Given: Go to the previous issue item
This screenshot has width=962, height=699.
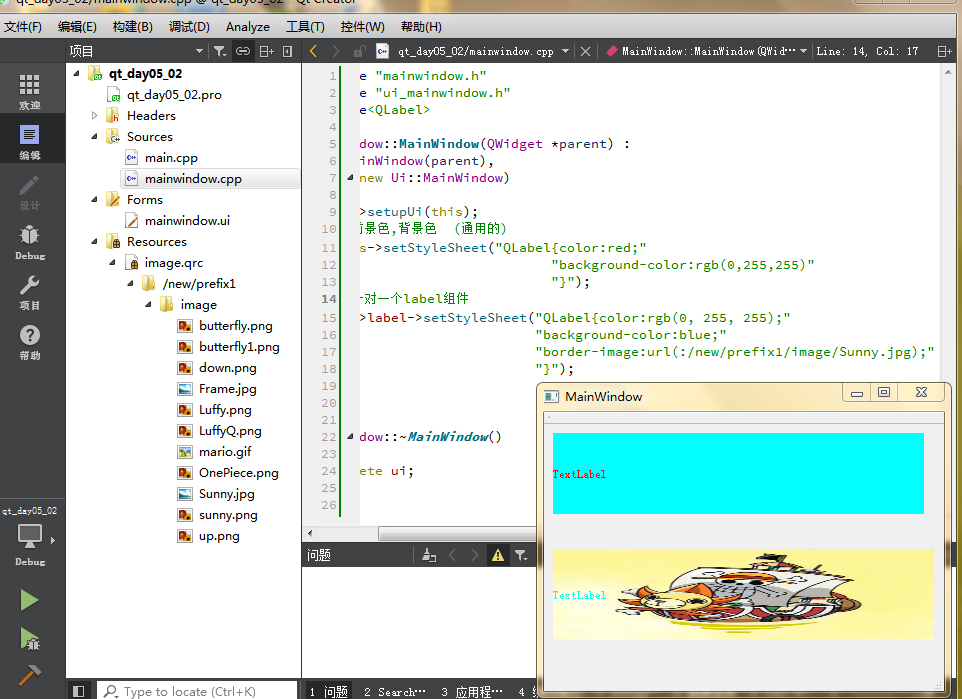Looking at the screenshot, I should (x=452, y=555).
